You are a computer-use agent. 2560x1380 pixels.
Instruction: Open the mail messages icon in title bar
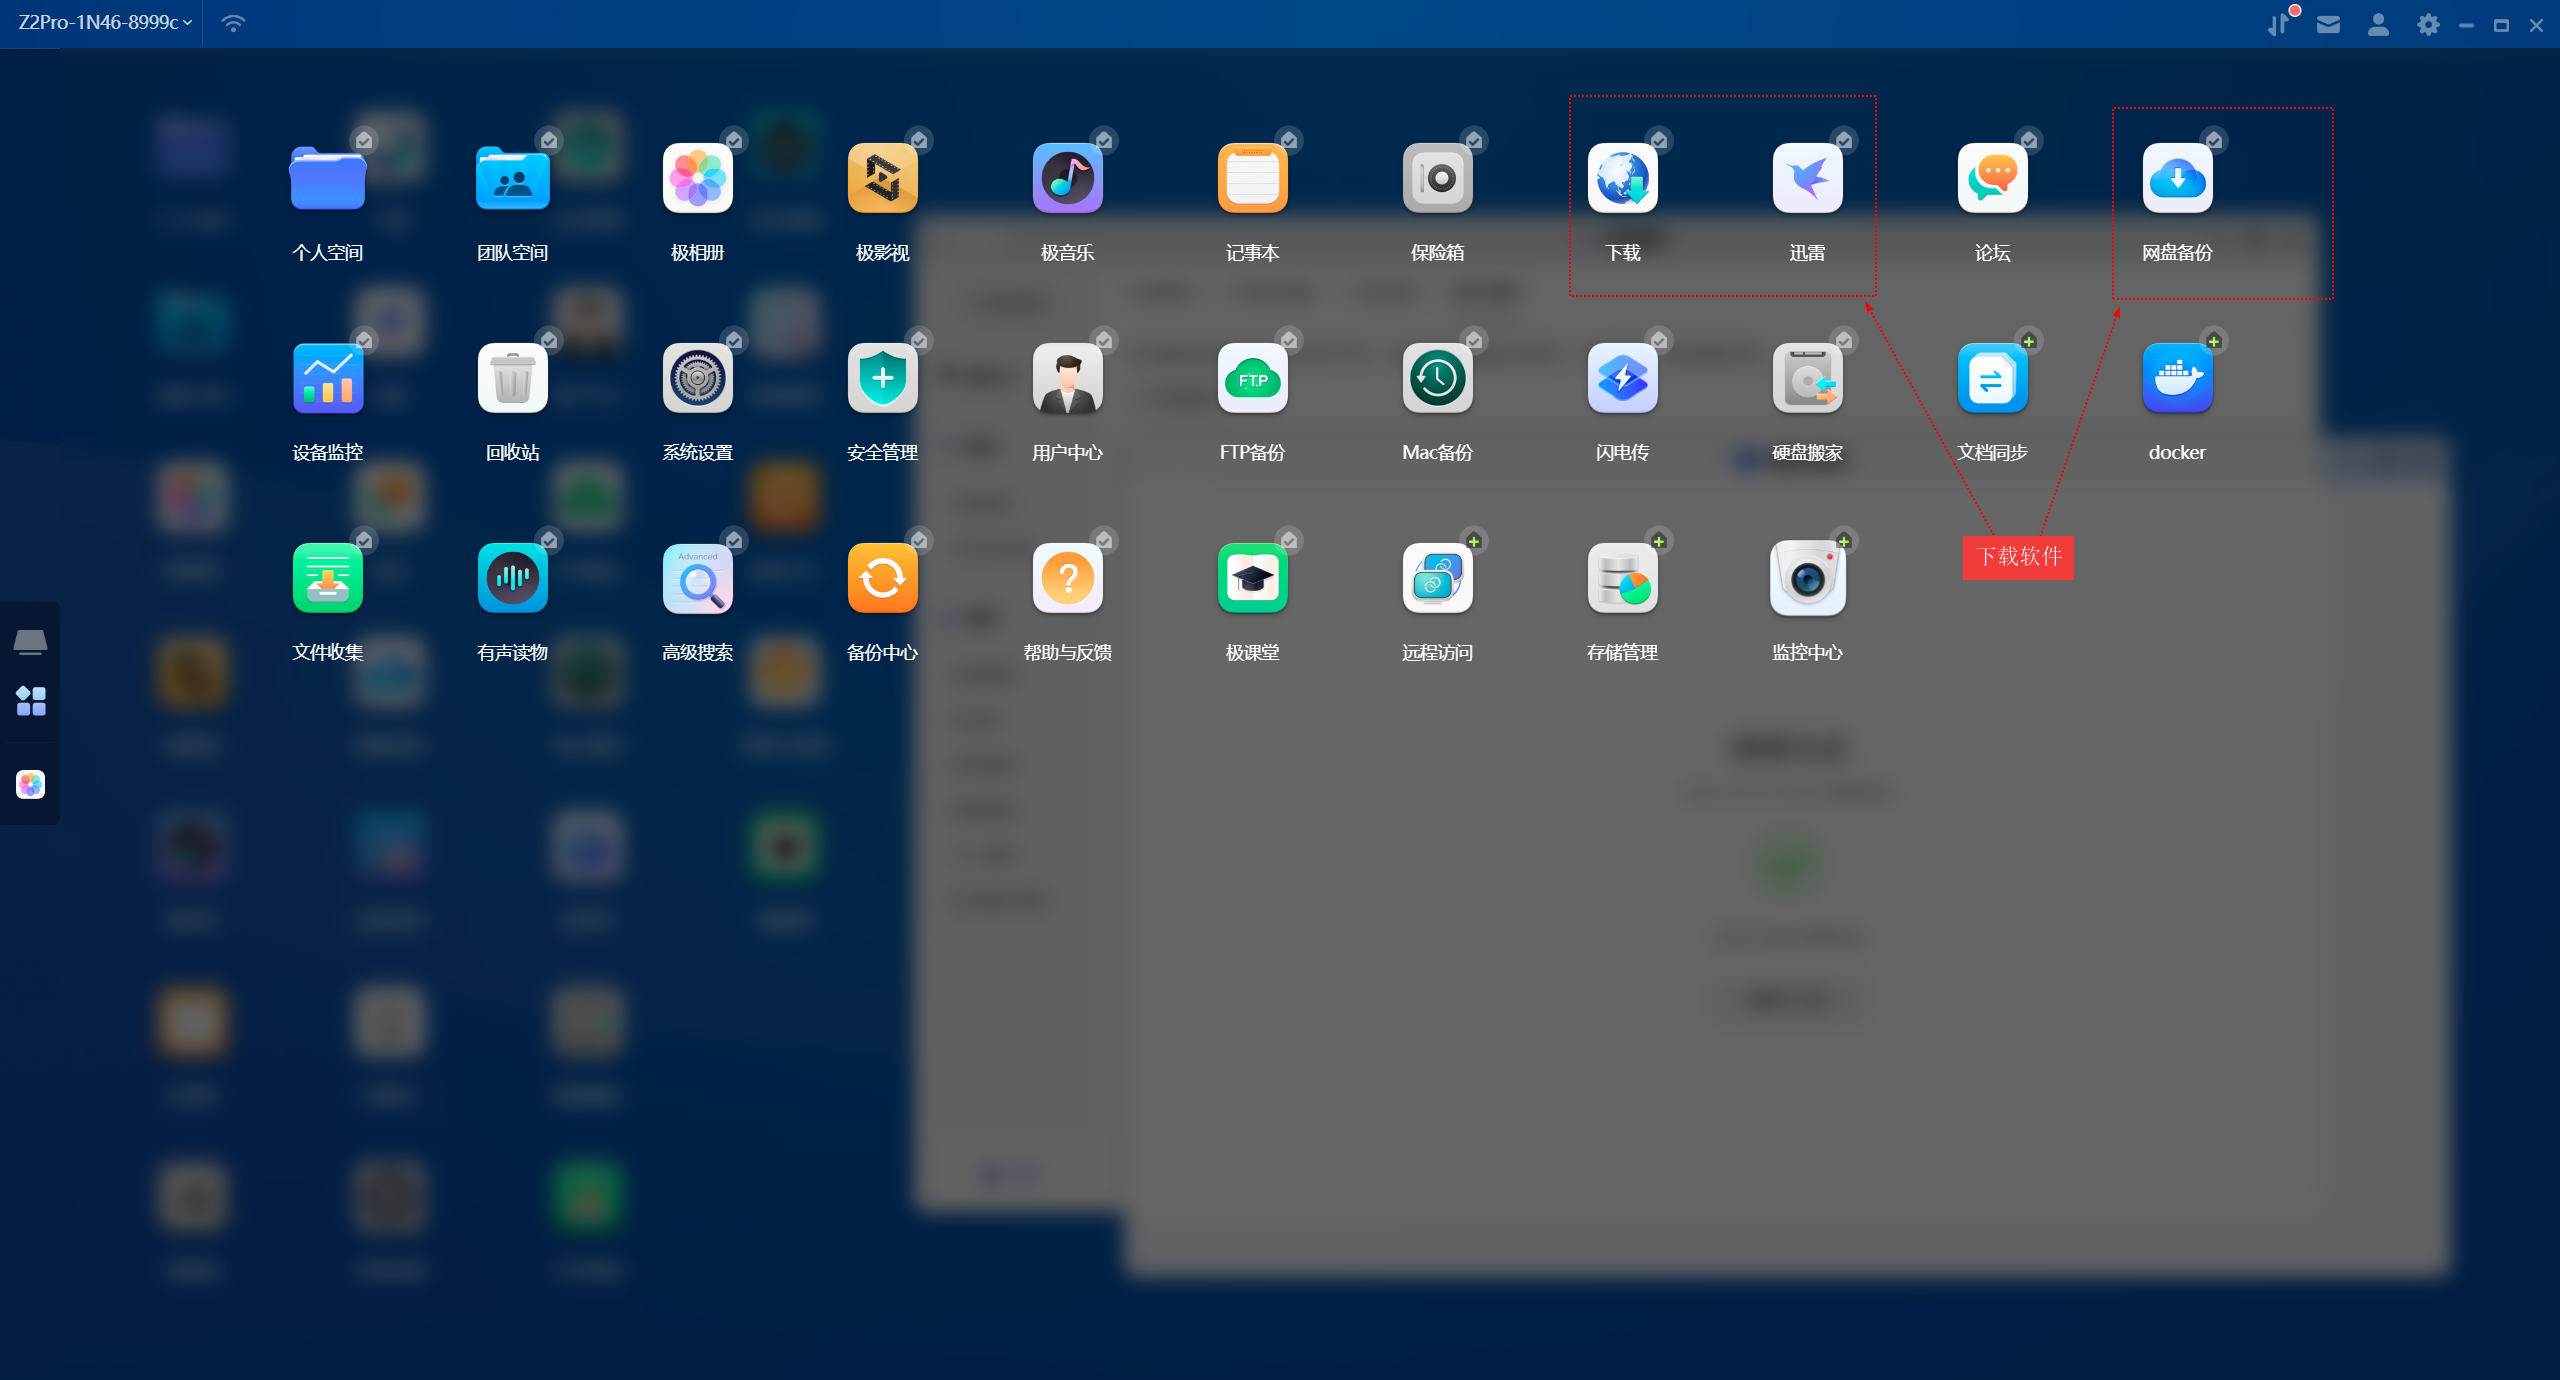click(2328, 25)
